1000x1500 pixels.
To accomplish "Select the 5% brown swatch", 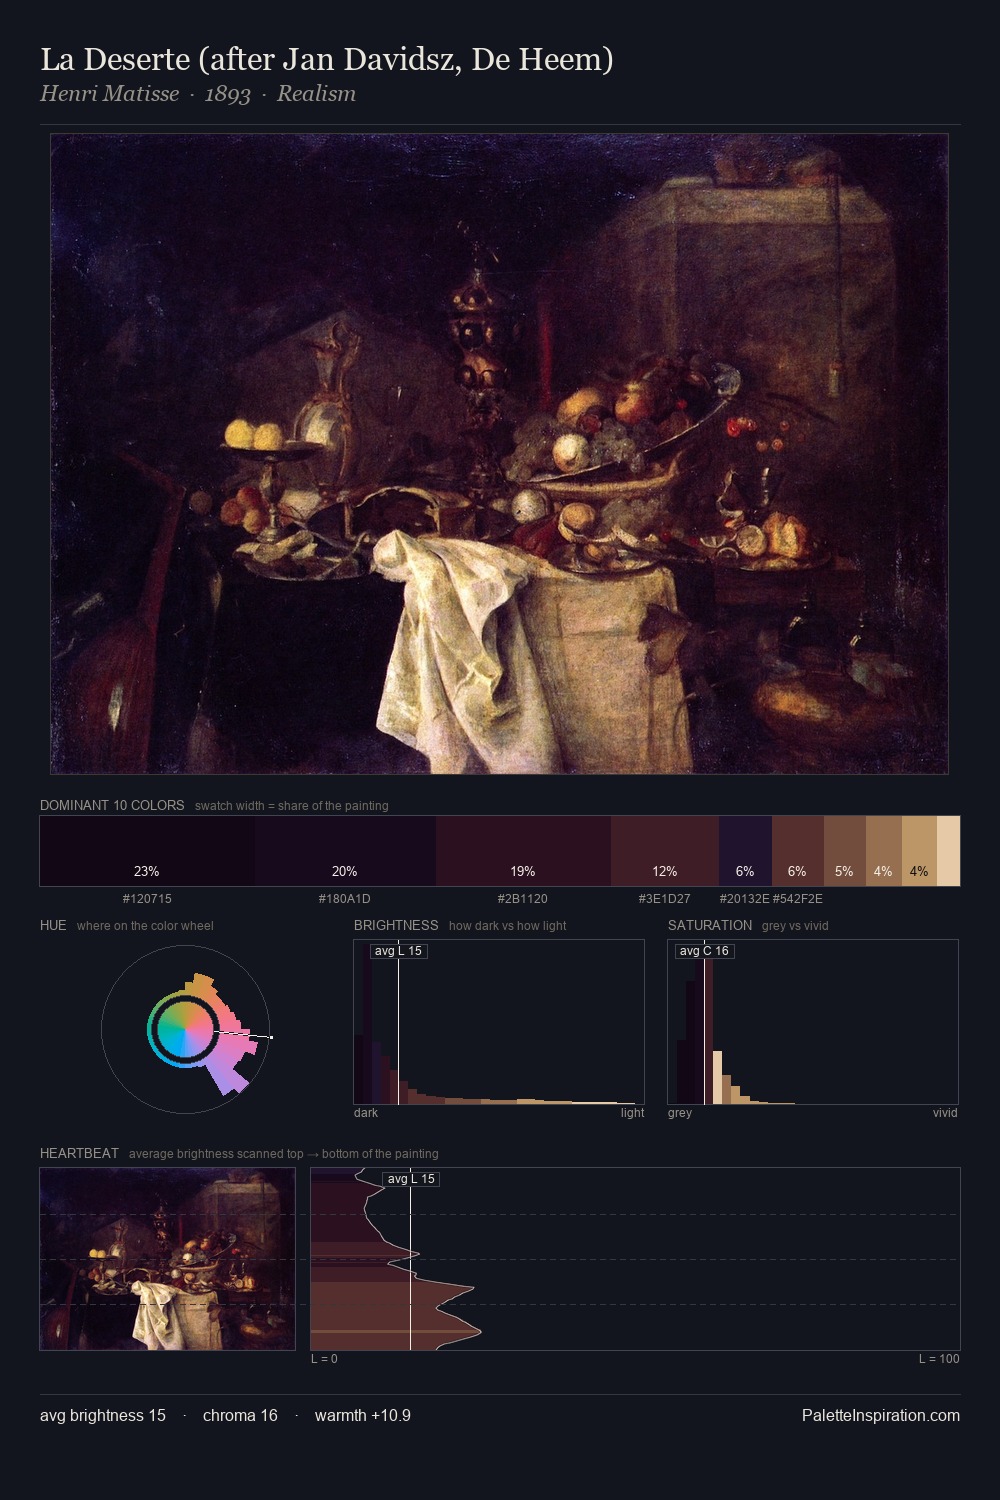I will pyautogui.click(x=845, y=851).
